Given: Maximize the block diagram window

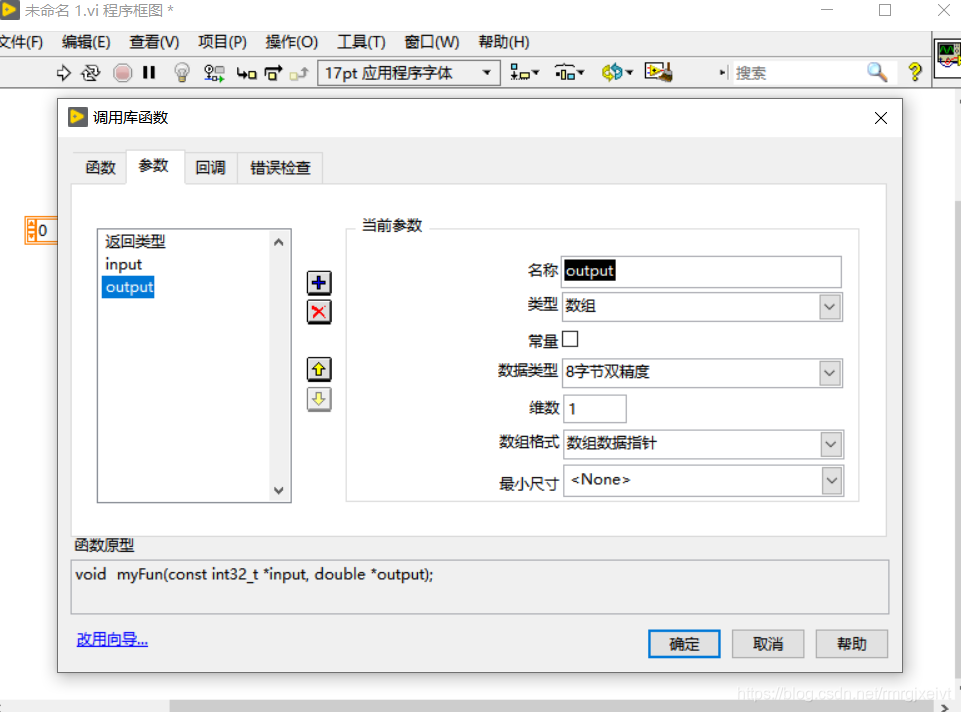Looking at the screenshot, I should pos(885,10).
